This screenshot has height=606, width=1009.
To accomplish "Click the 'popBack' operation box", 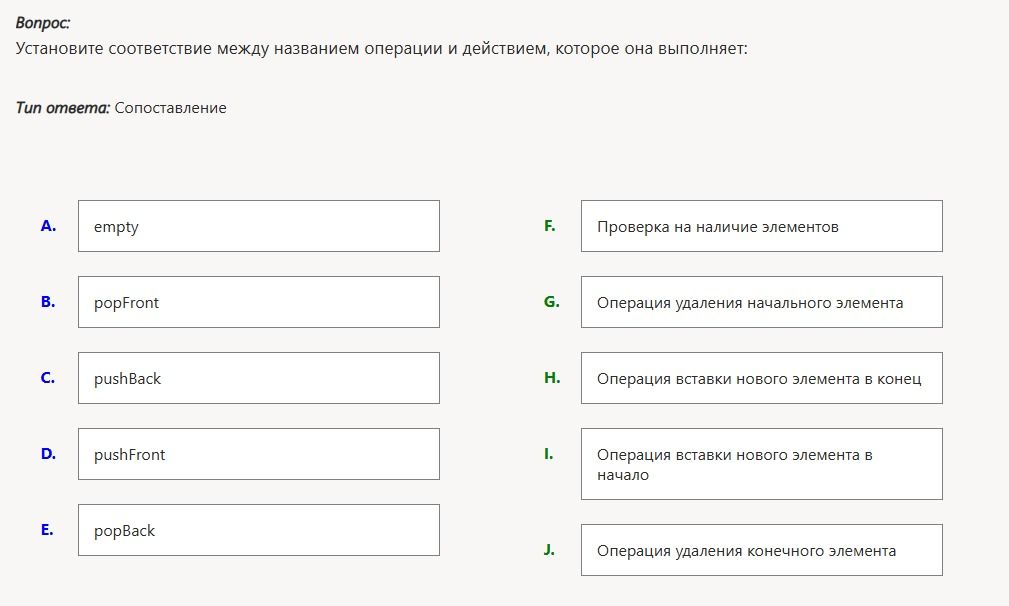I will tap(259, 529).
